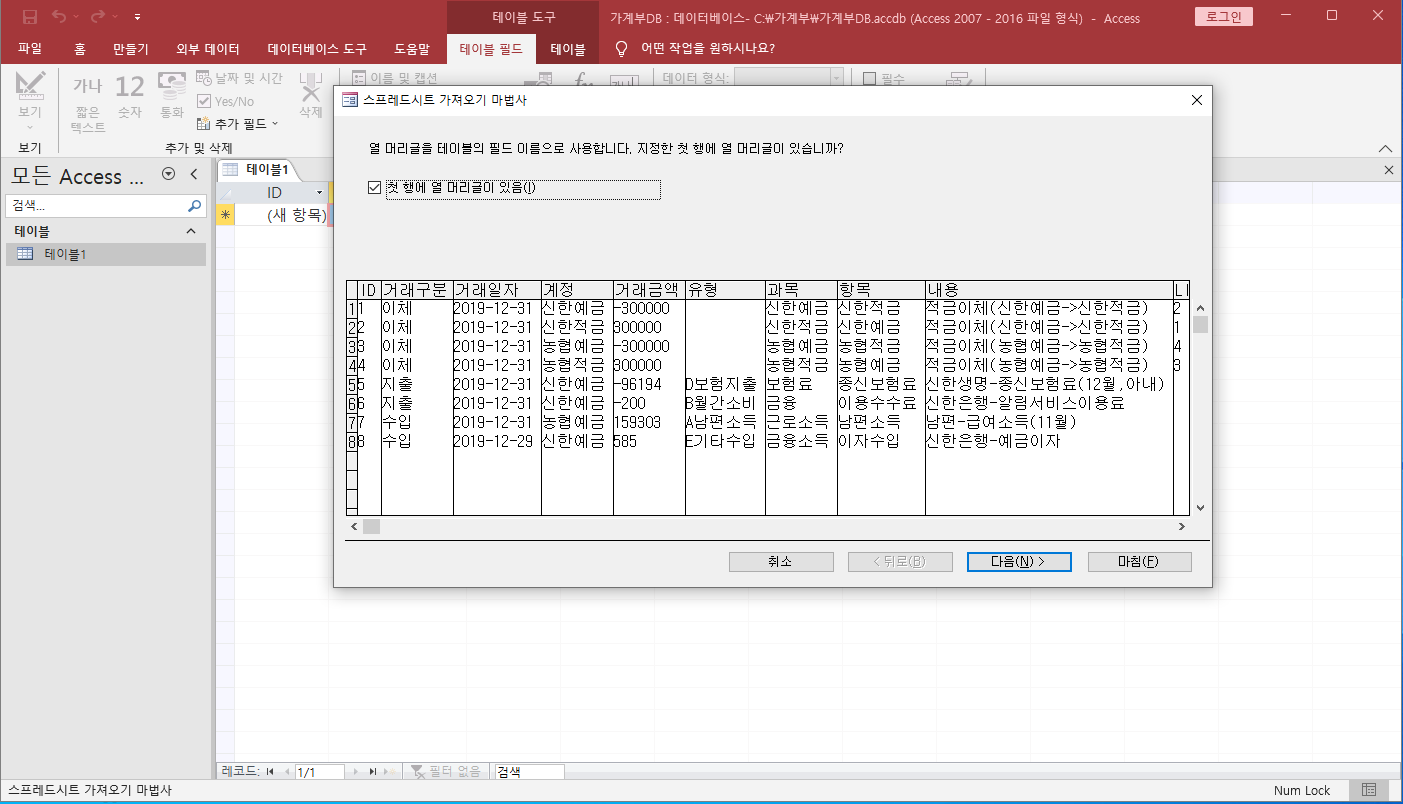Click the preview horizontal scrollbar right arrow
Viewport: 1403px width, 804px height.
(1181, 526)
